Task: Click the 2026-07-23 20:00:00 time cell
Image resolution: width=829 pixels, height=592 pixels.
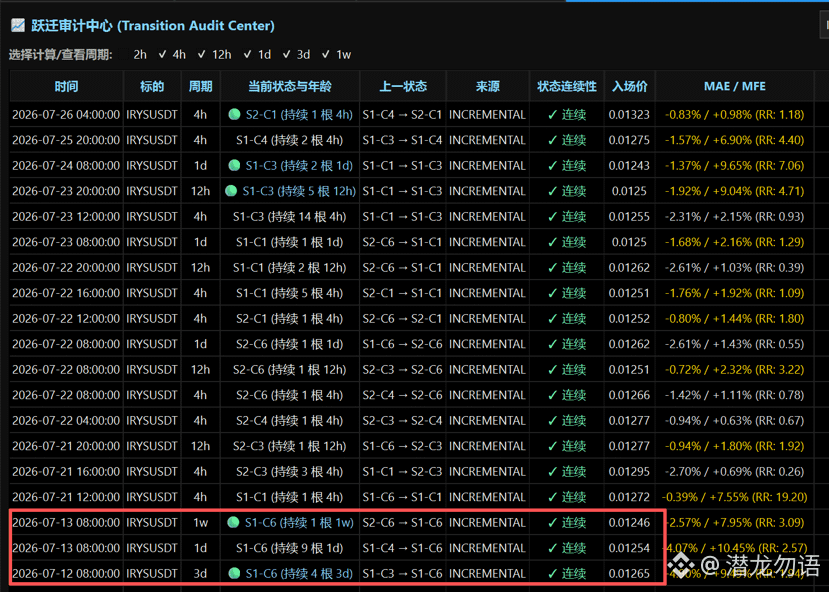Action: coord(66,191)
